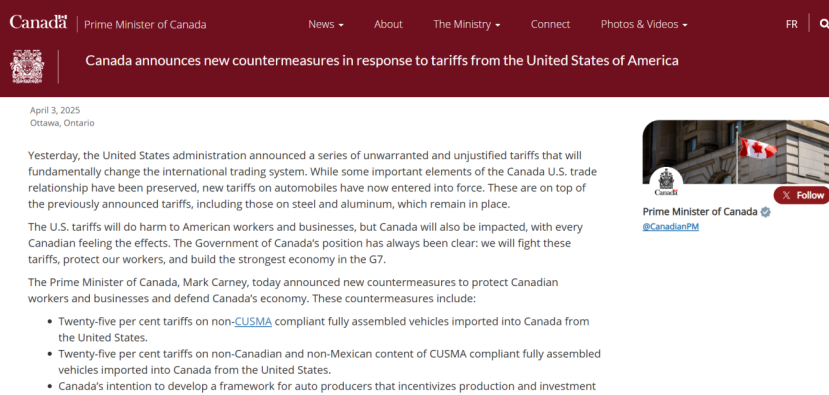829x395 pixels.
Task: Switch language to FR
Action: pos(791,24)
